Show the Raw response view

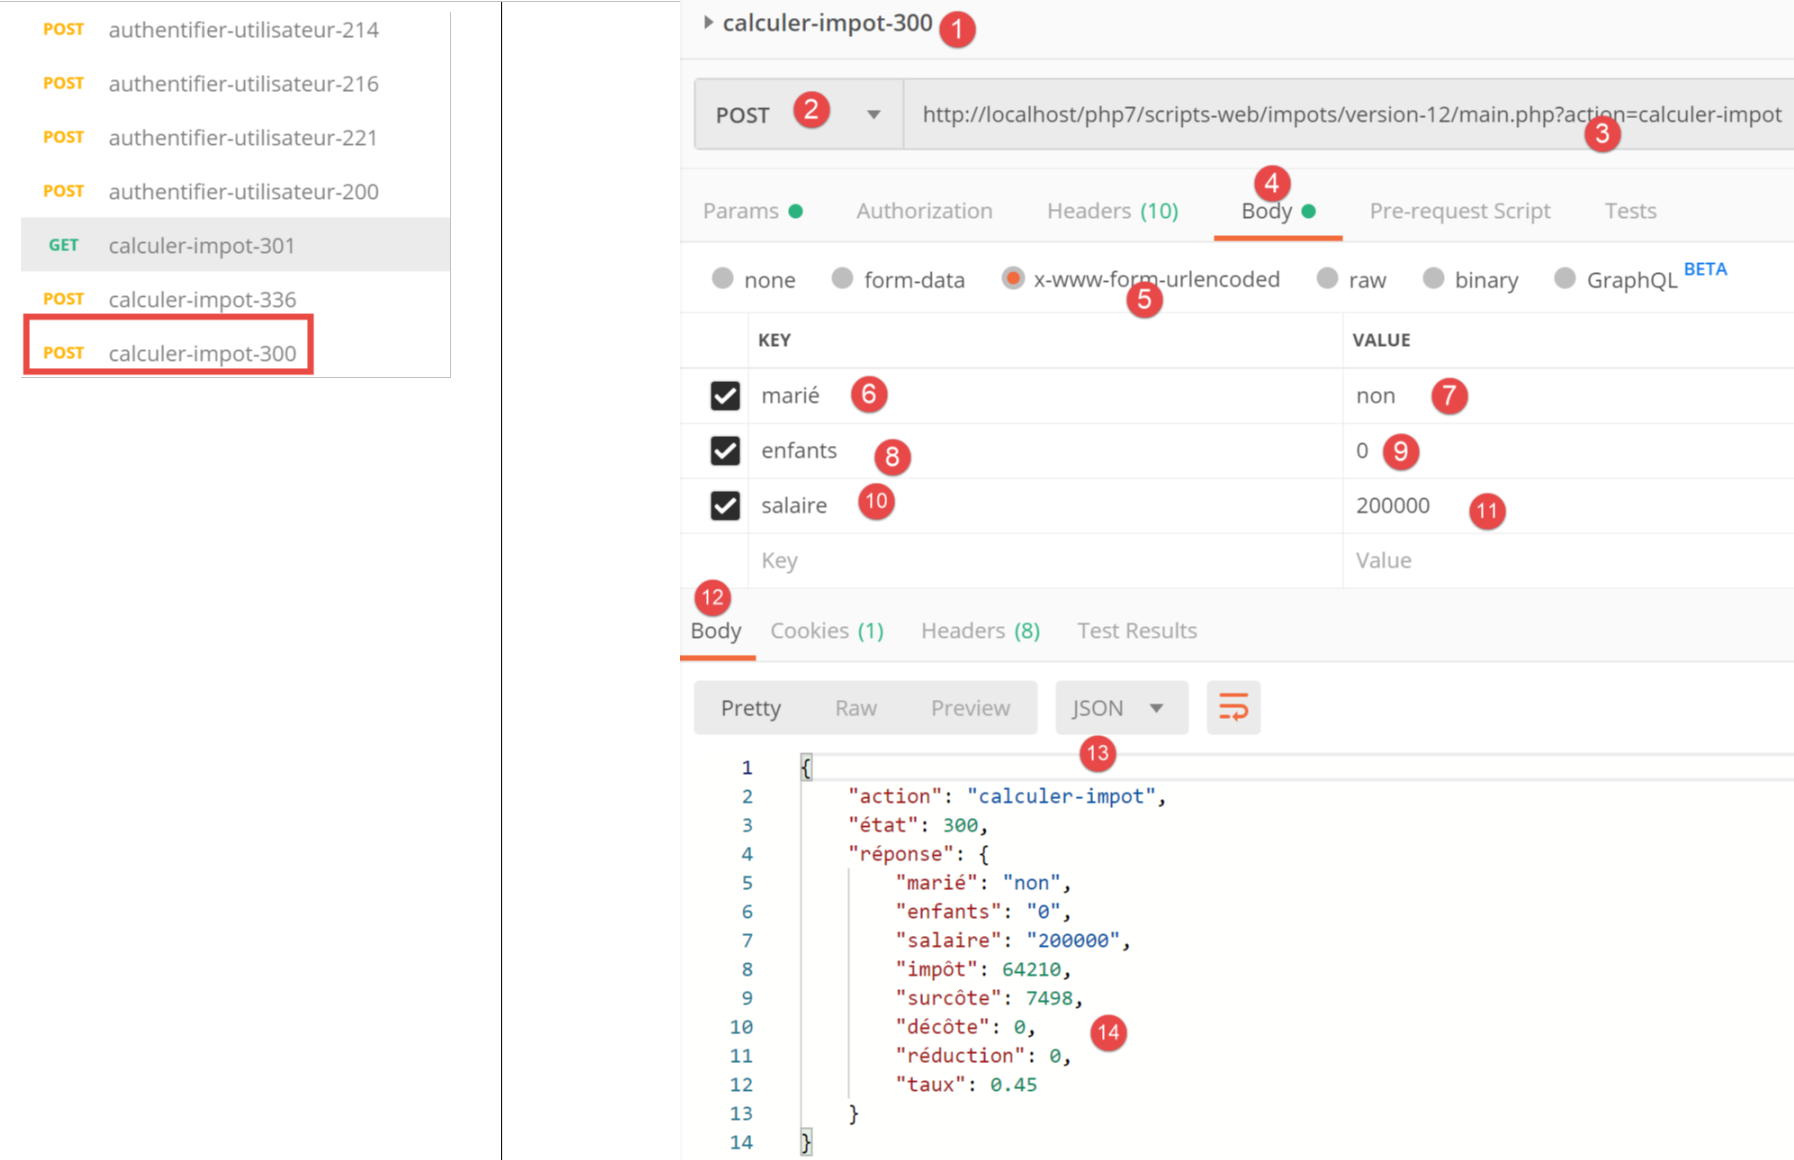click(x=855, y=708)
